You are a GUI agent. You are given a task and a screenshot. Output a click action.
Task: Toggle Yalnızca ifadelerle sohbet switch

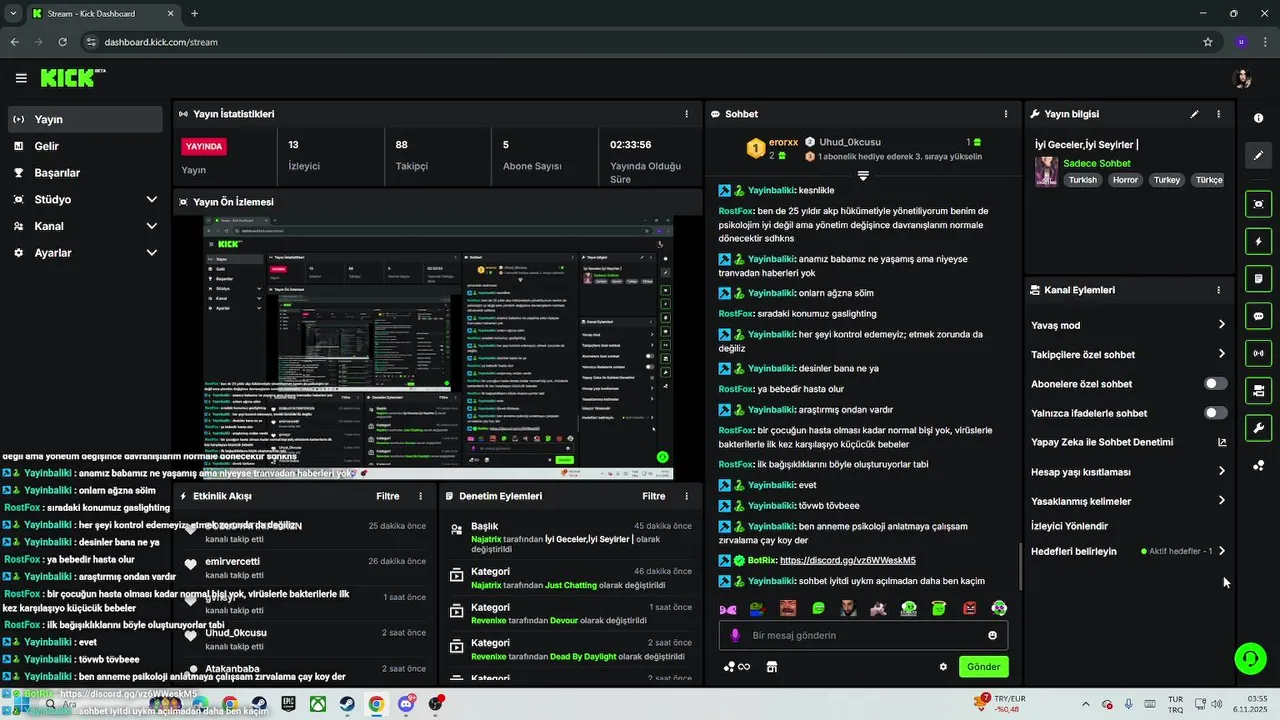click(x=1215, y=413)
